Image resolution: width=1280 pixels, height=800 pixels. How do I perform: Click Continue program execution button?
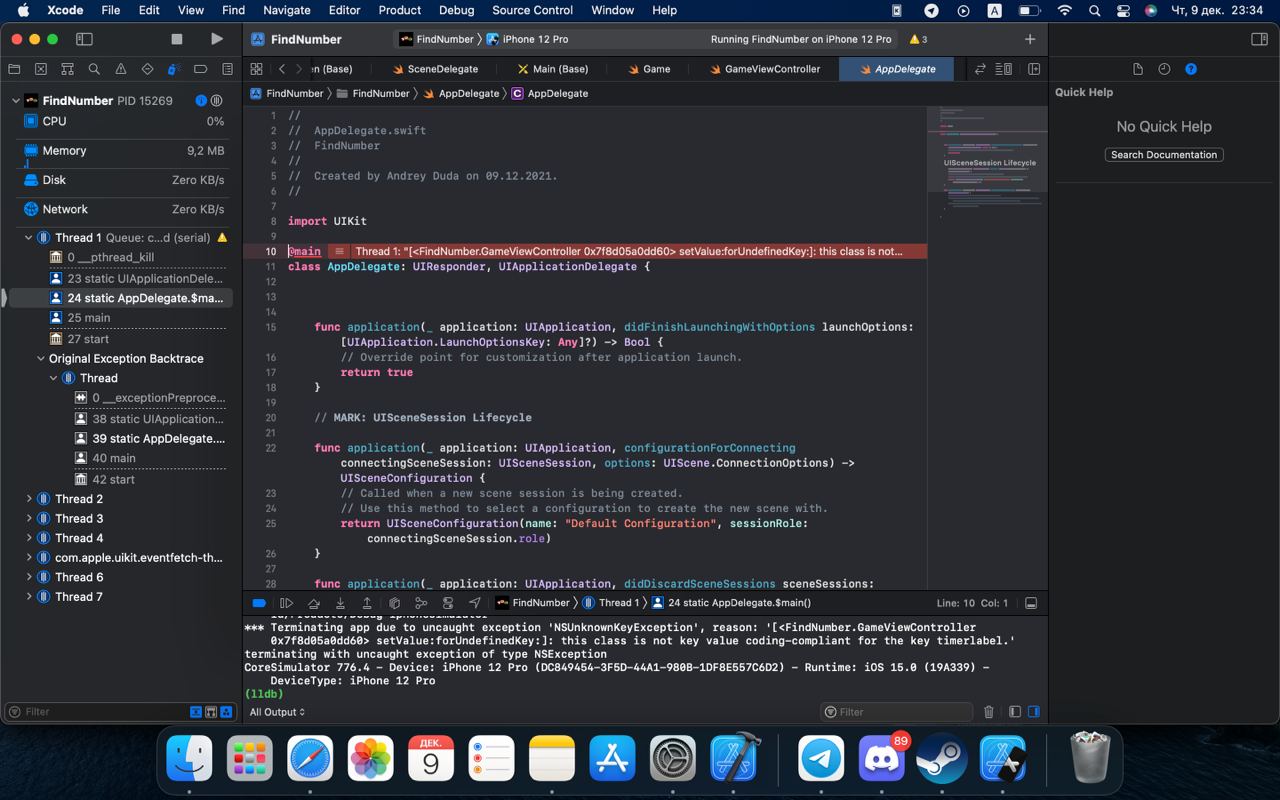(x=286, y=603)
